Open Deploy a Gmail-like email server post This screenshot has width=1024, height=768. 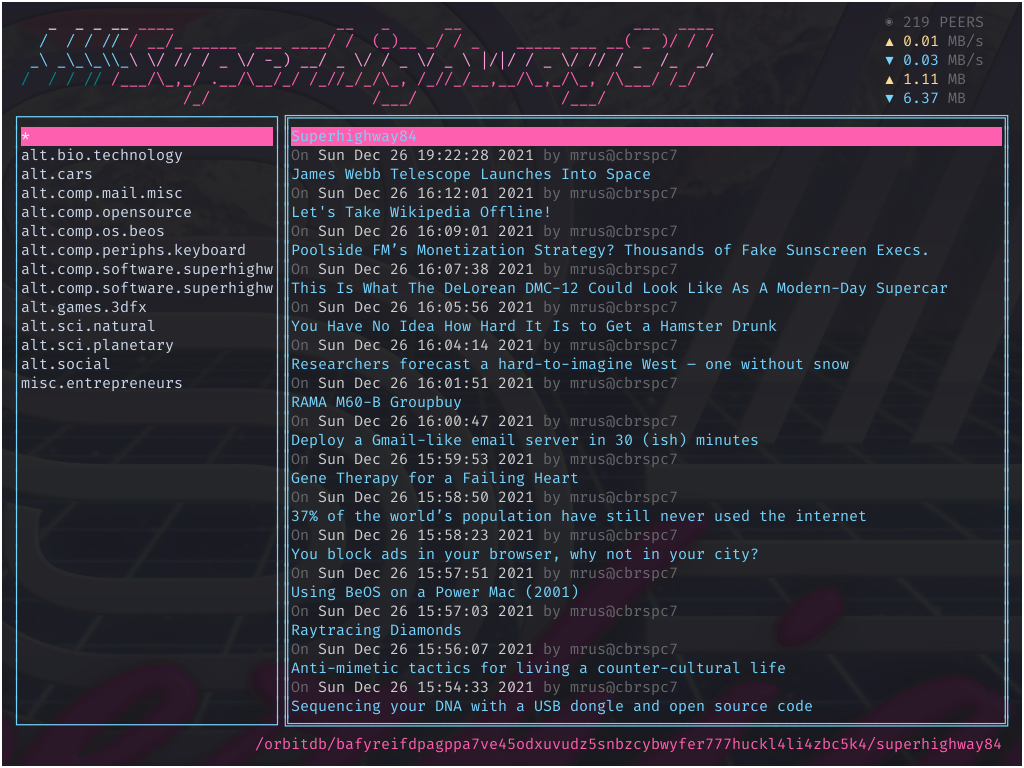(x=525, y=440)
